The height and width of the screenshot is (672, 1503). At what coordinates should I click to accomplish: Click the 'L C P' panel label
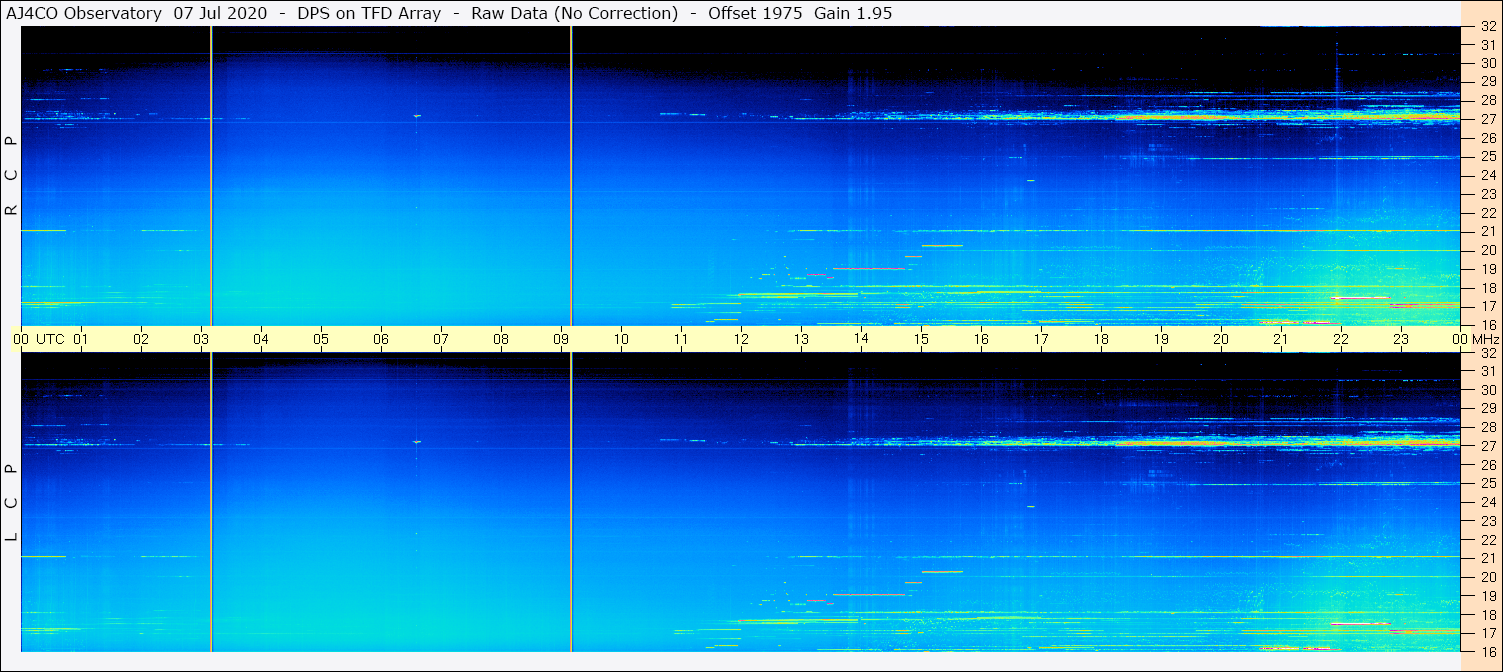[12, 502]
